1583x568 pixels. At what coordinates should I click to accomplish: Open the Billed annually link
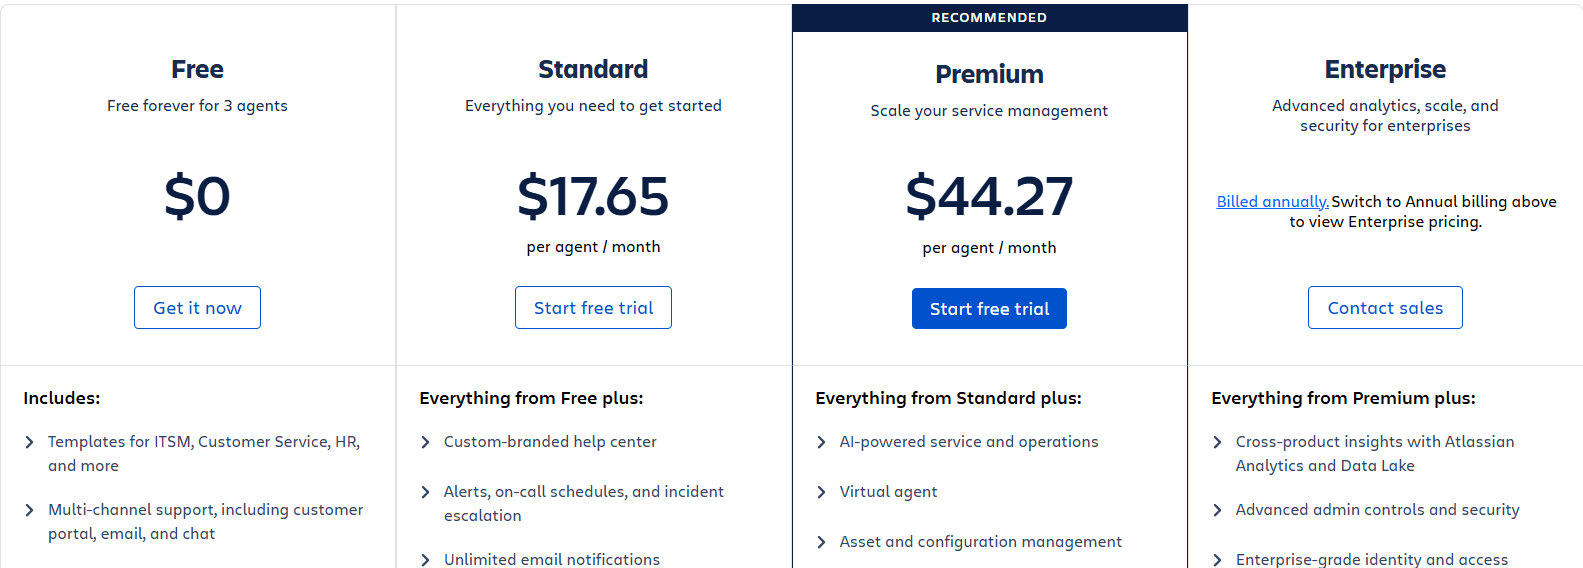pos(1272,202)
